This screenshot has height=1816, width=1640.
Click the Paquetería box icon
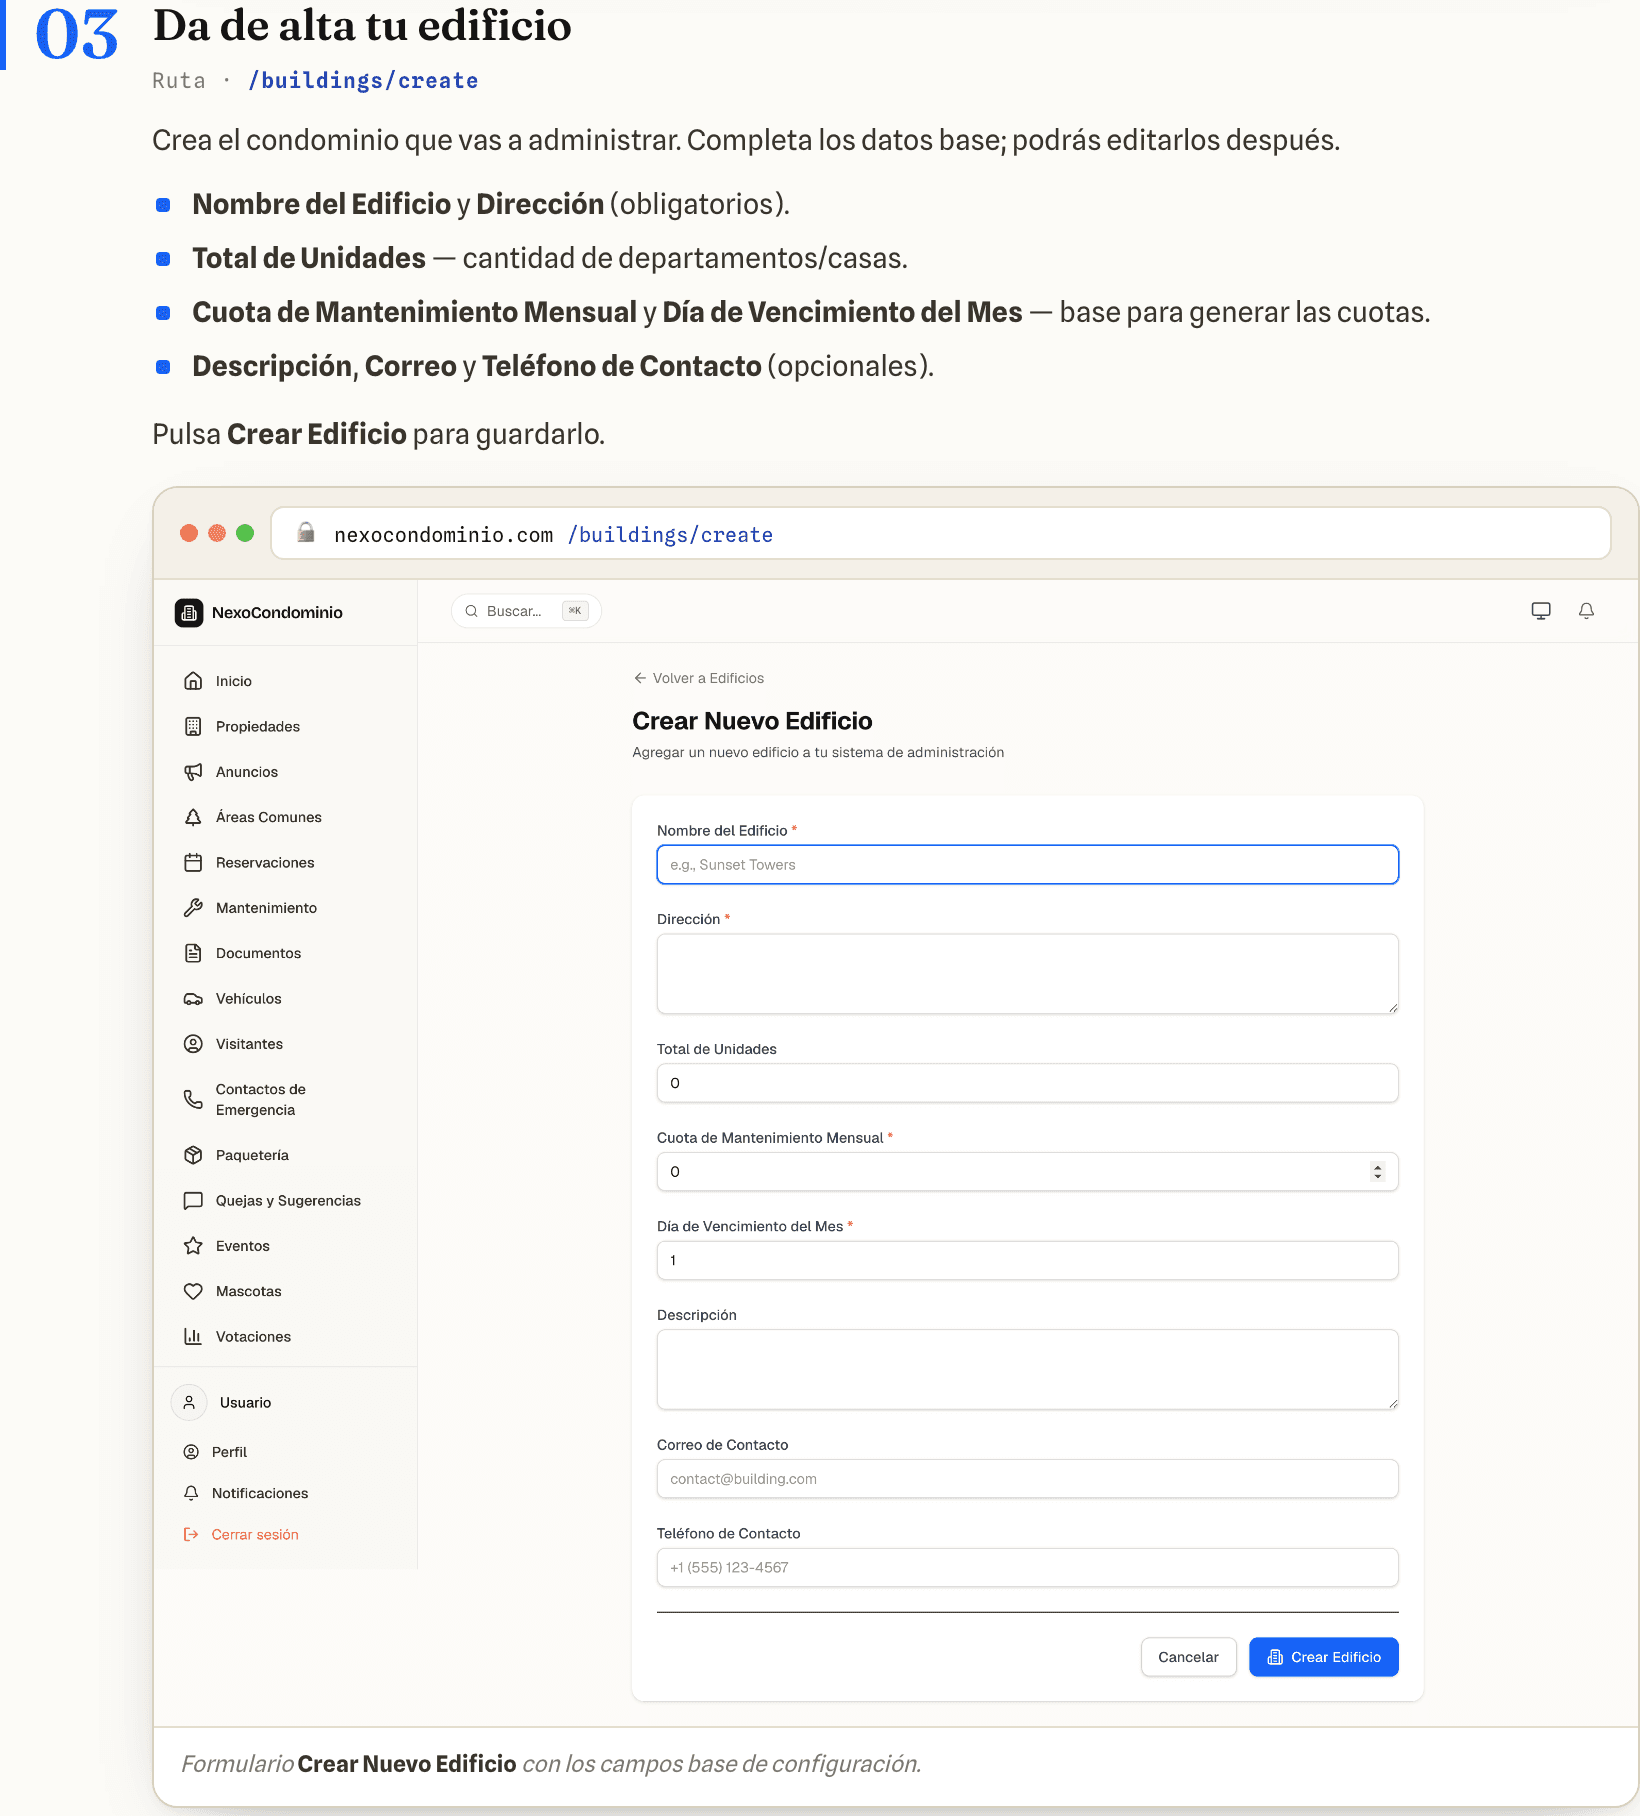click(193, 1155)
